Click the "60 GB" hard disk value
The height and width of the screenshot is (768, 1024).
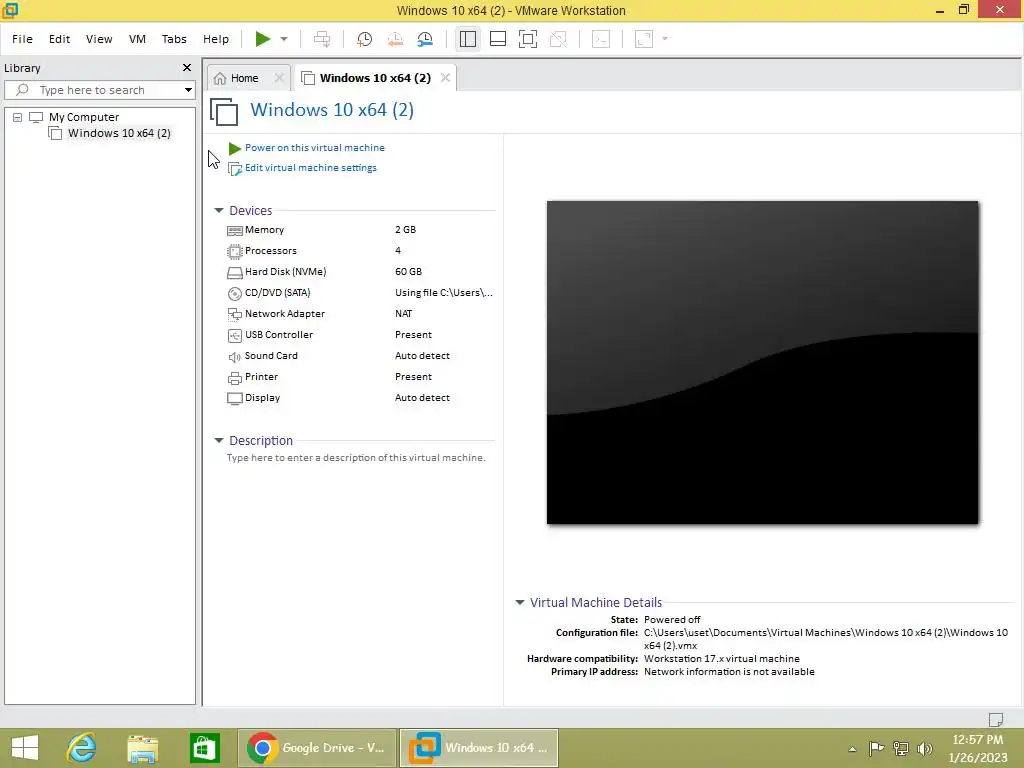click(408, 272)
